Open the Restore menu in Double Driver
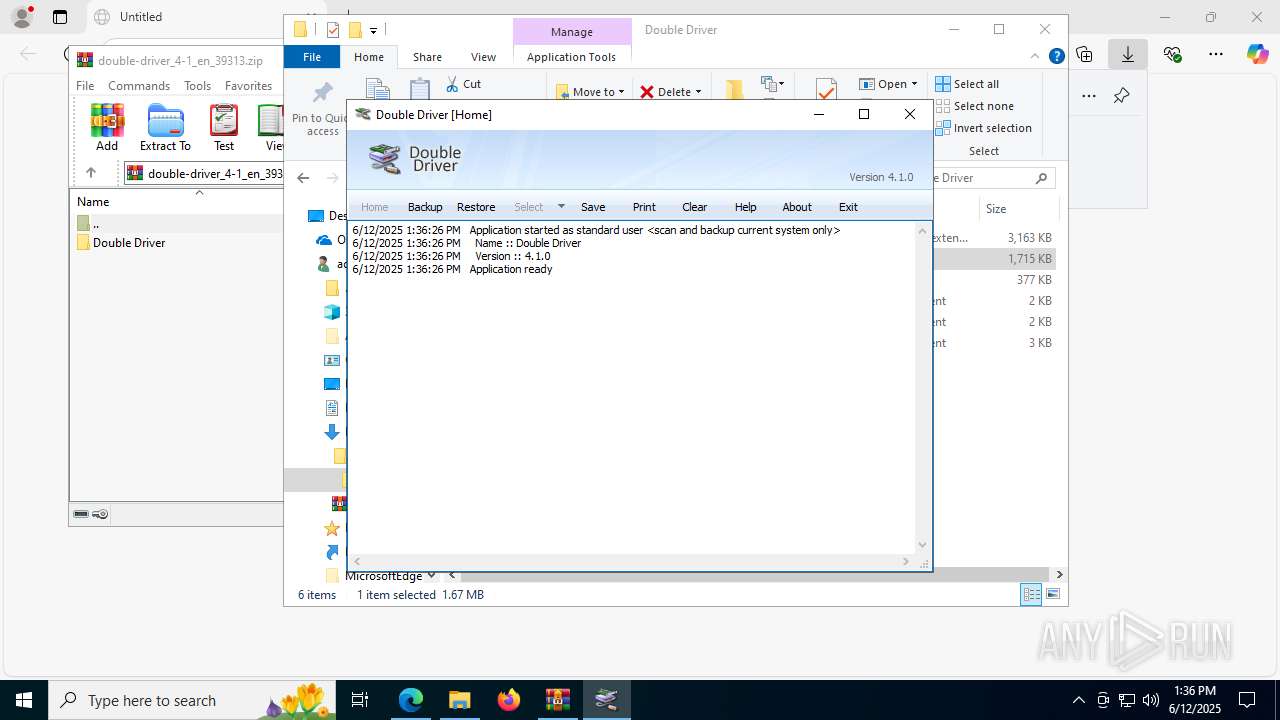This screenshot has width=1280, height=720. point(476,207)
